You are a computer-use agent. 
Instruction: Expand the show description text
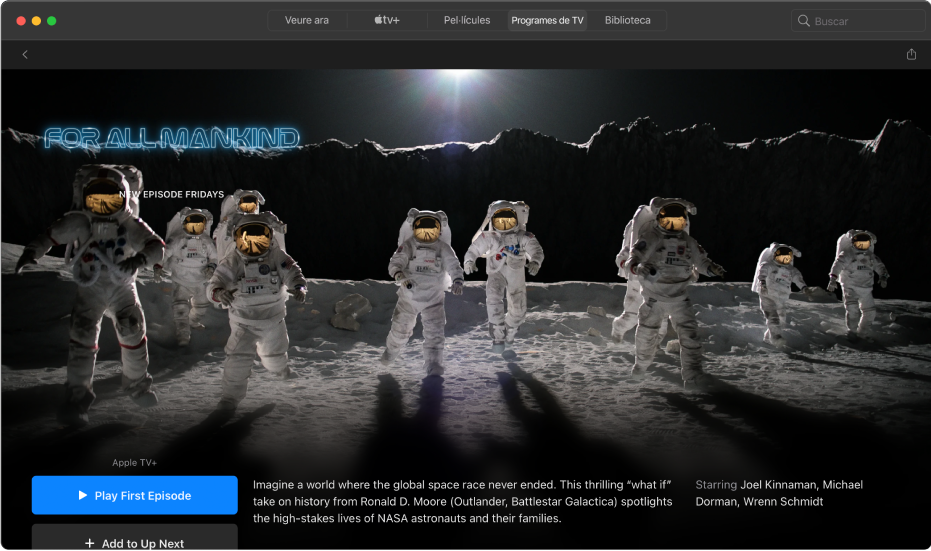click(462, 501)
